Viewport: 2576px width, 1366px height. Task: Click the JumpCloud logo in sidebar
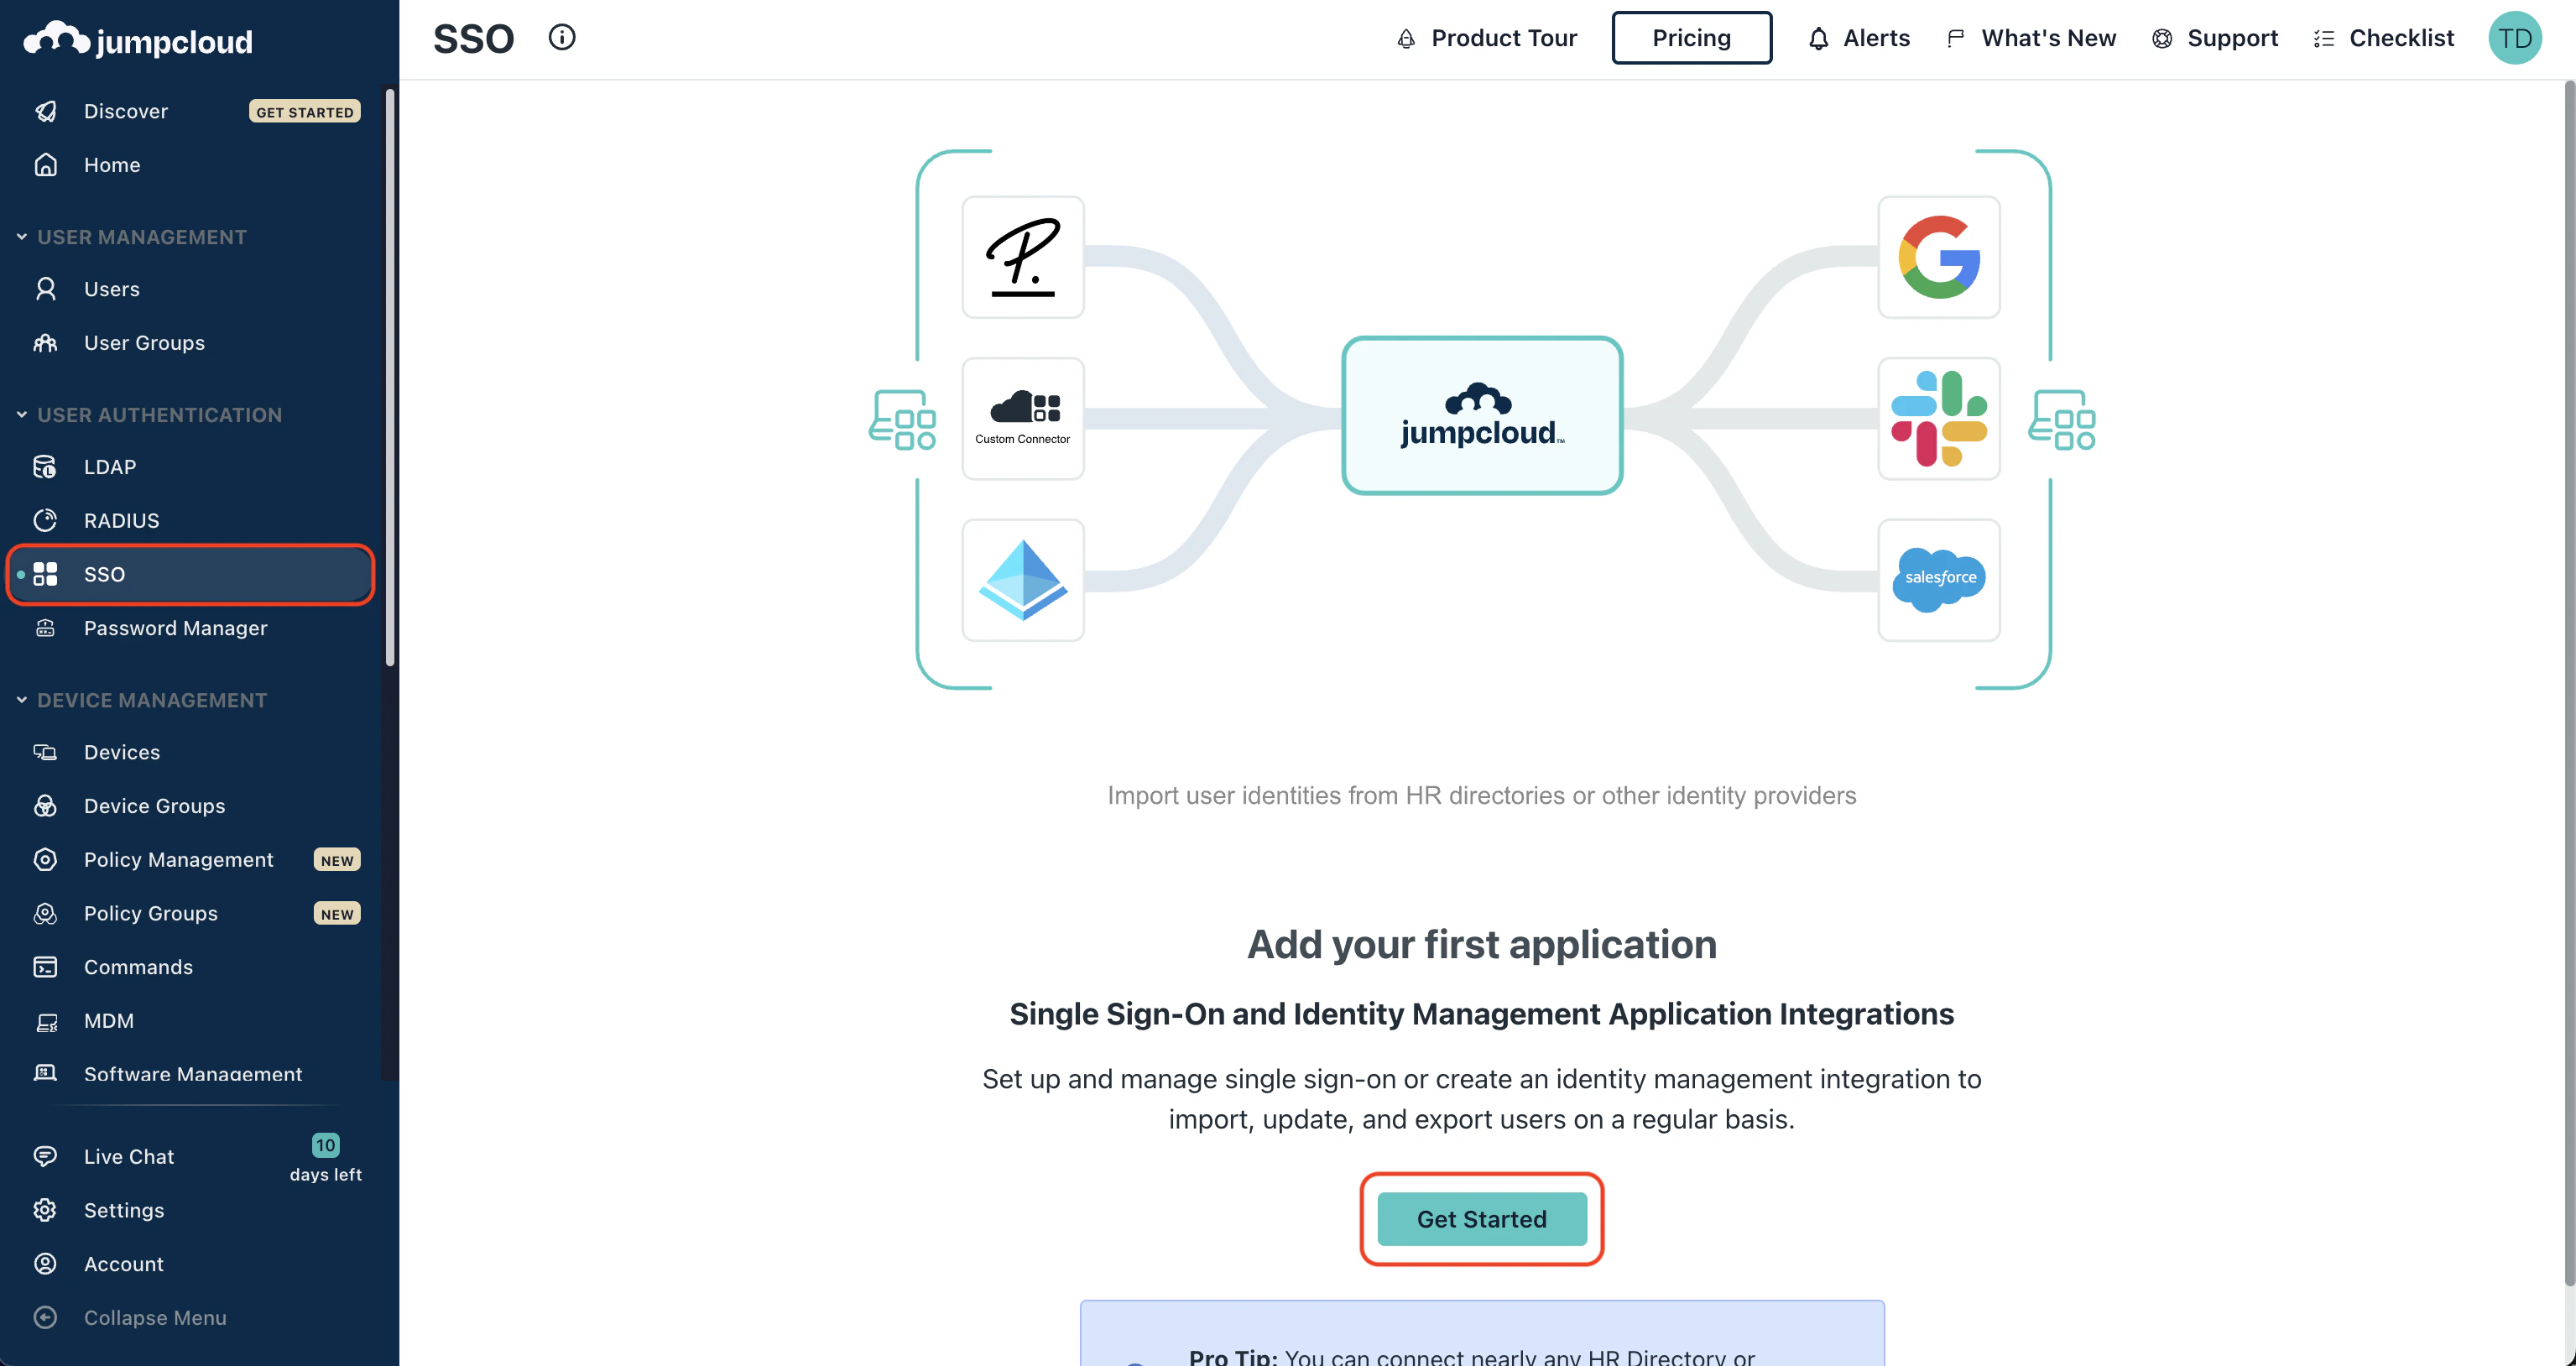click(x=137, y=40)
